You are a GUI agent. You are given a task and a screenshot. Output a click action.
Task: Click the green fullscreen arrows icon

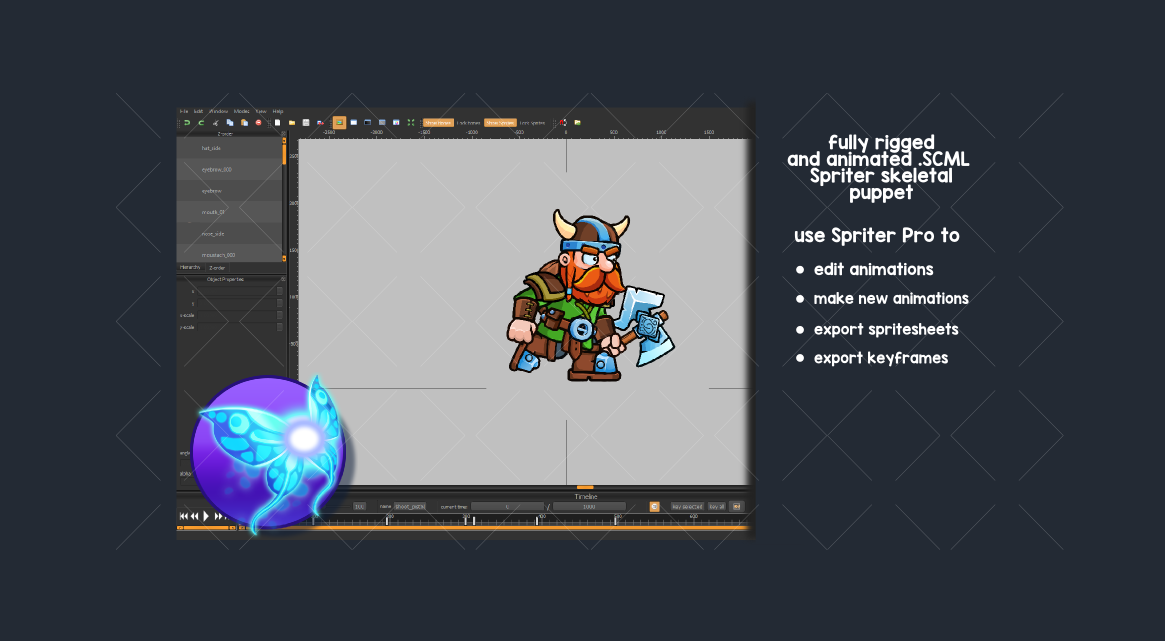click(x=410, y=123)
